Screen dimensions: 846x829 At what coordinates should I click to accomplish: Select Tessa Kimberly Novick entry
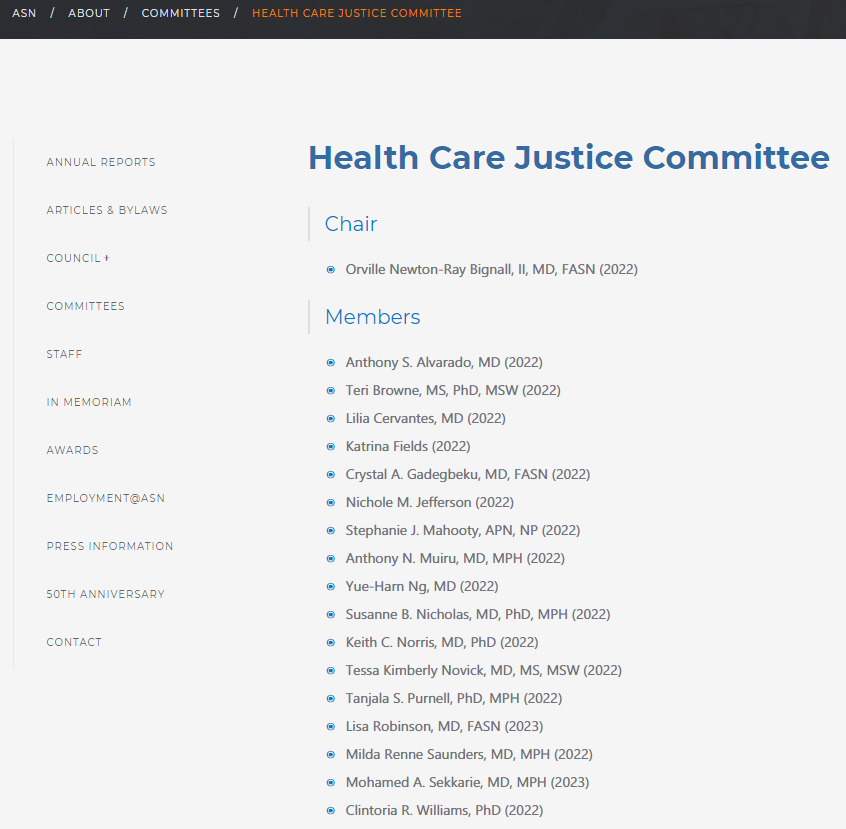tap(483, 671)
